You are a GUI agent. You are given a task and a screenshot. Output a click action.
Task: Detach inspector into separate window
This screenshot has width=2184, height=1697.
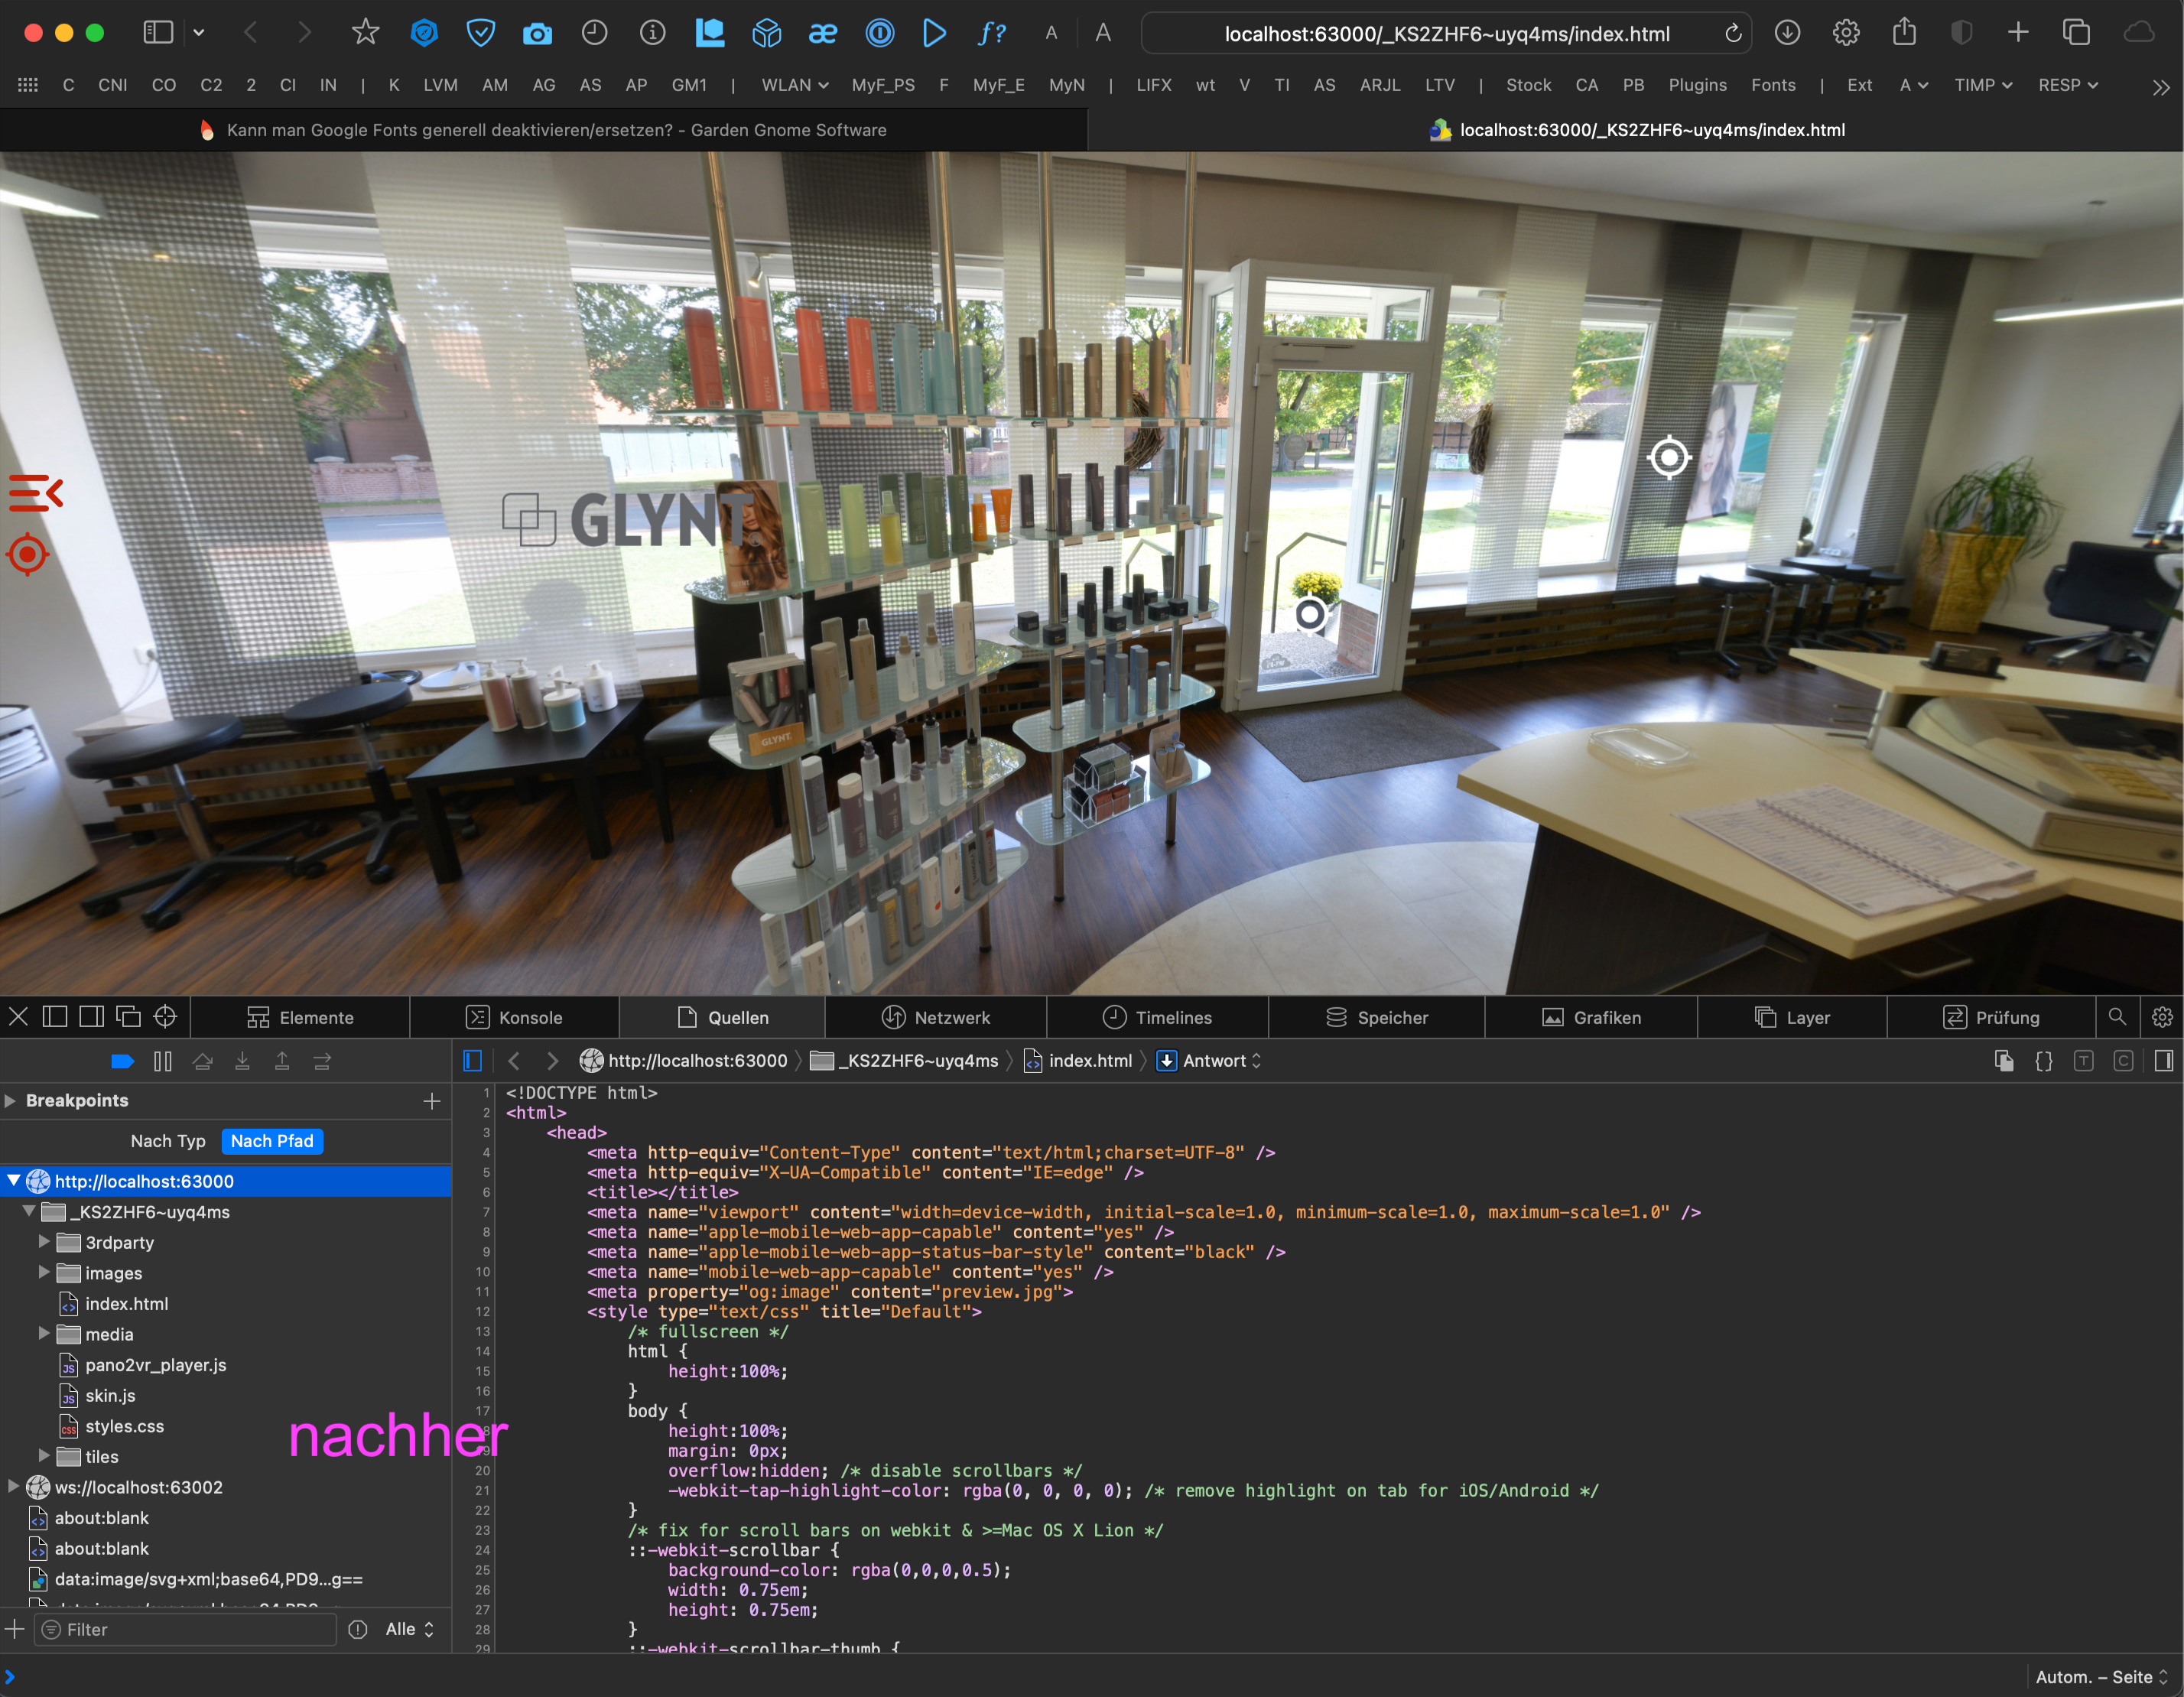click(128, 1017)
